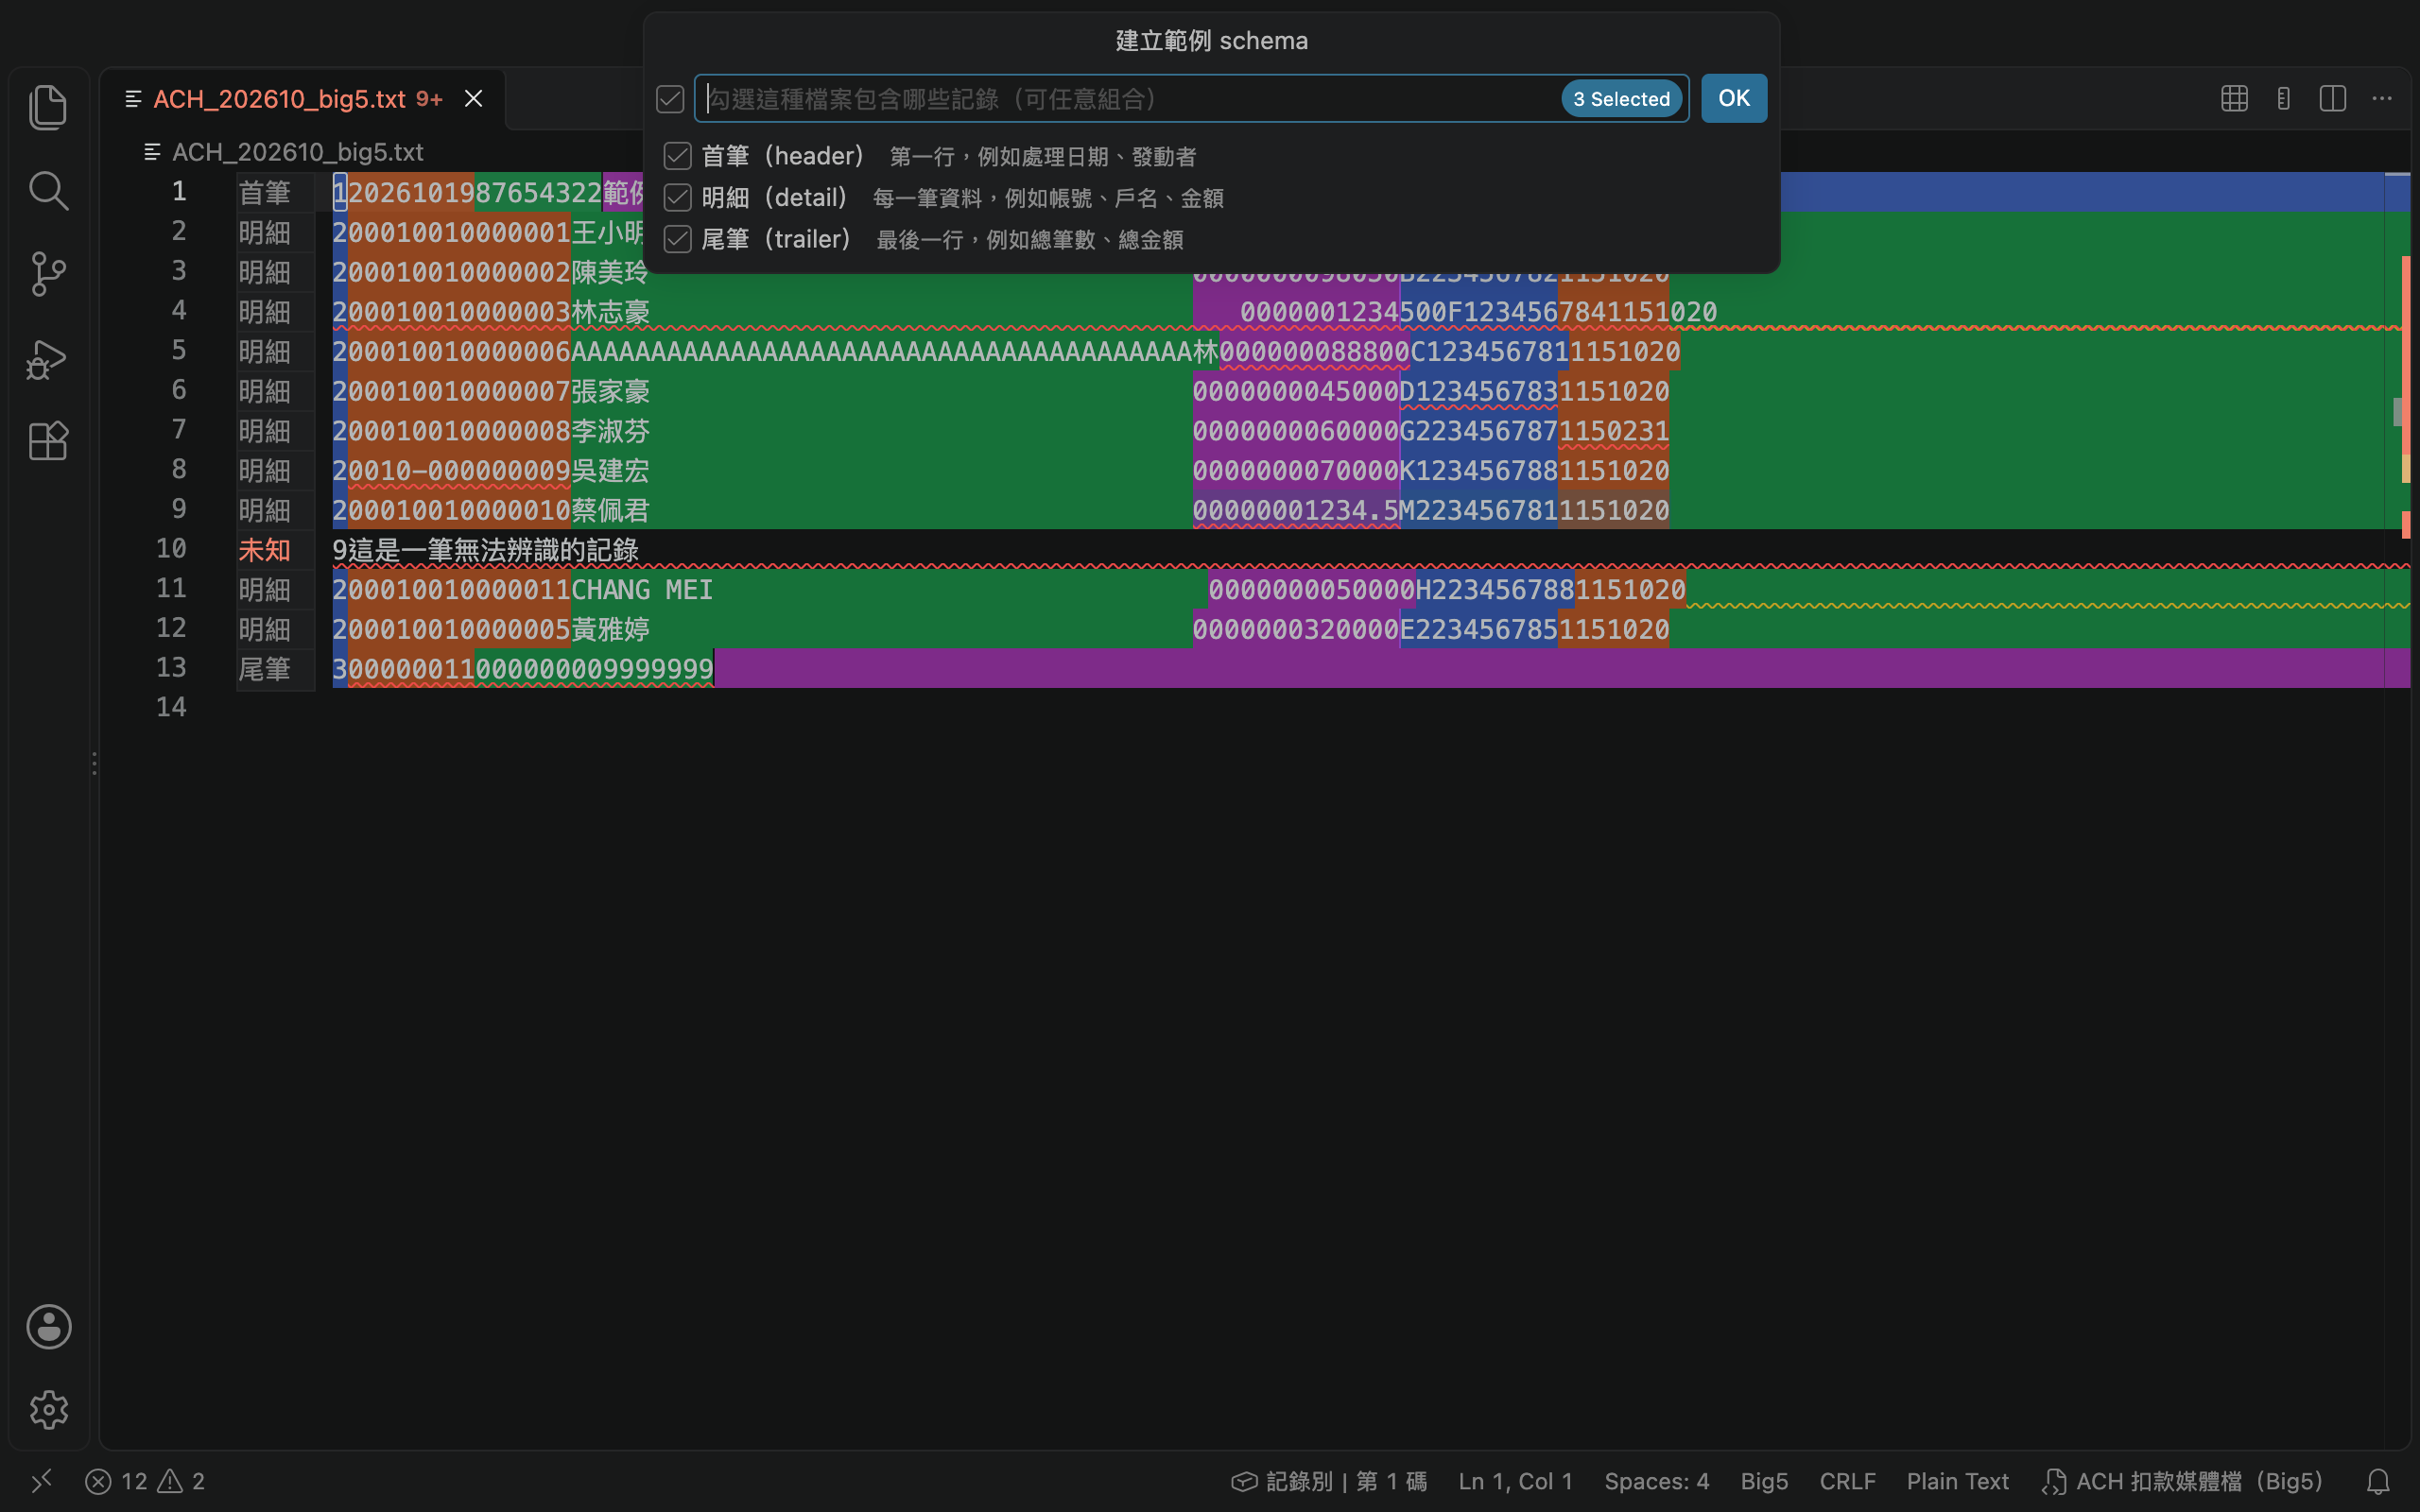This screenshot has width=2420, height=1512.
Task: Open the Search view icon
Action: coord(48,190)
